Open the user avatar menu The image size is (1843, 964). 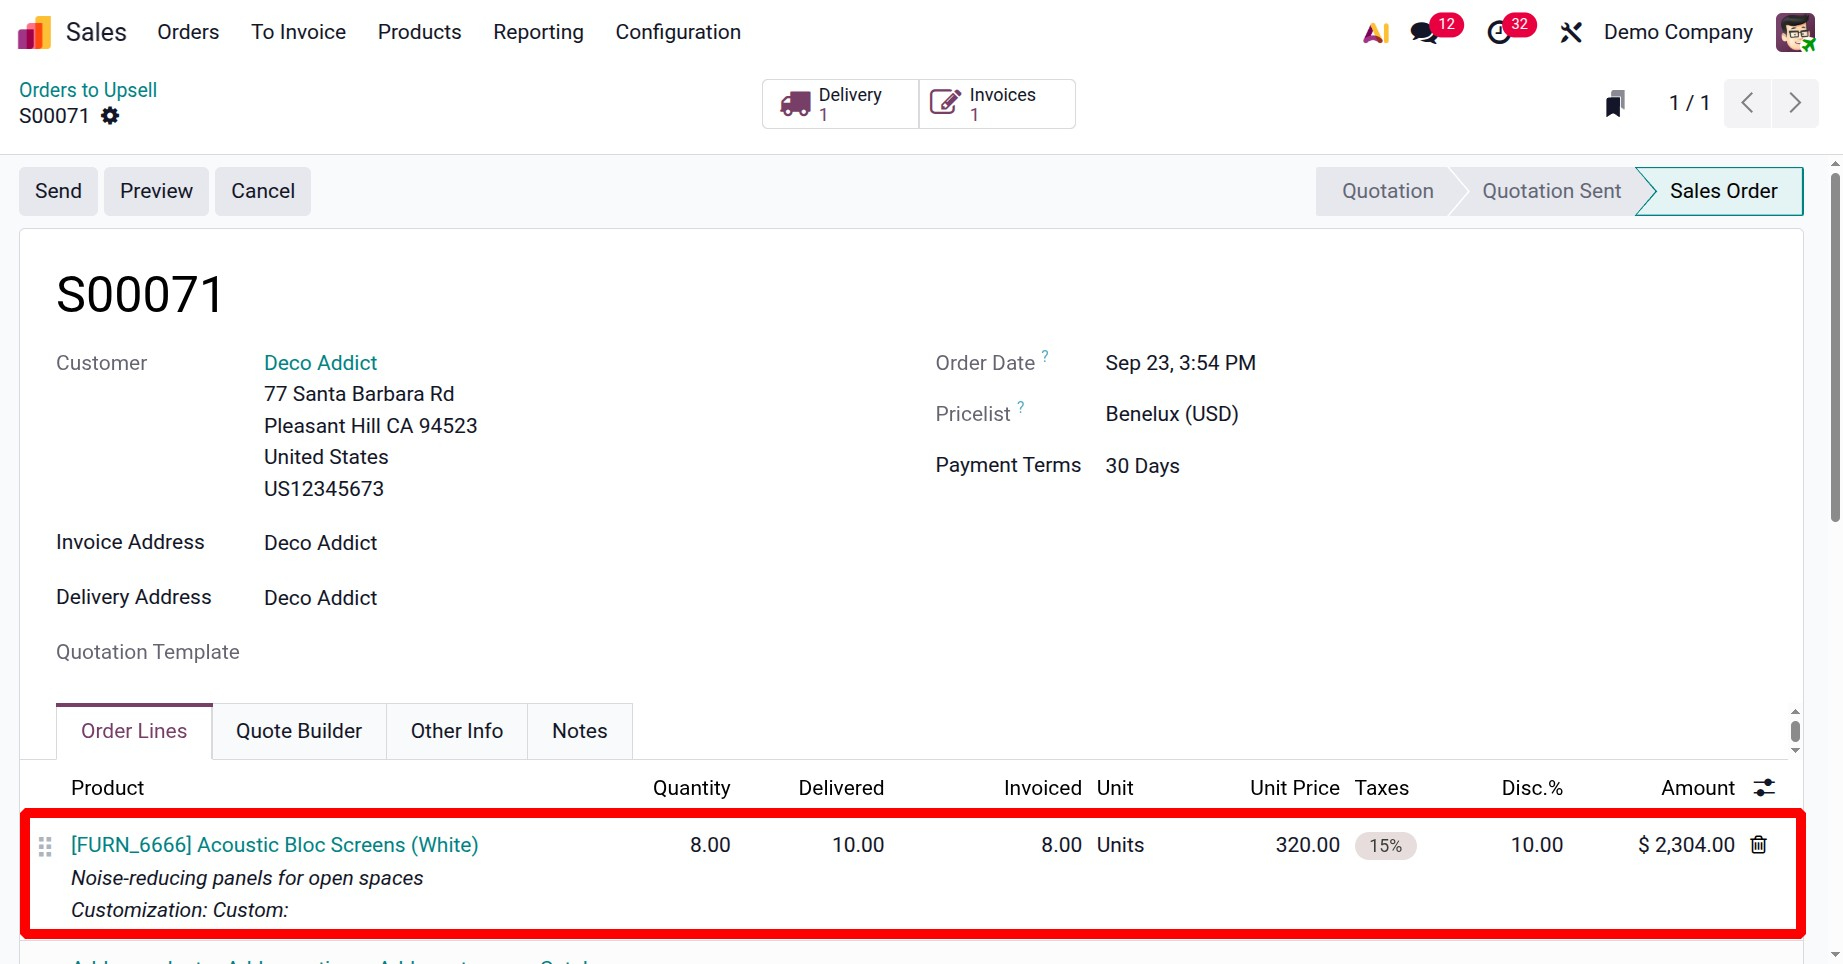[1795, 32]
